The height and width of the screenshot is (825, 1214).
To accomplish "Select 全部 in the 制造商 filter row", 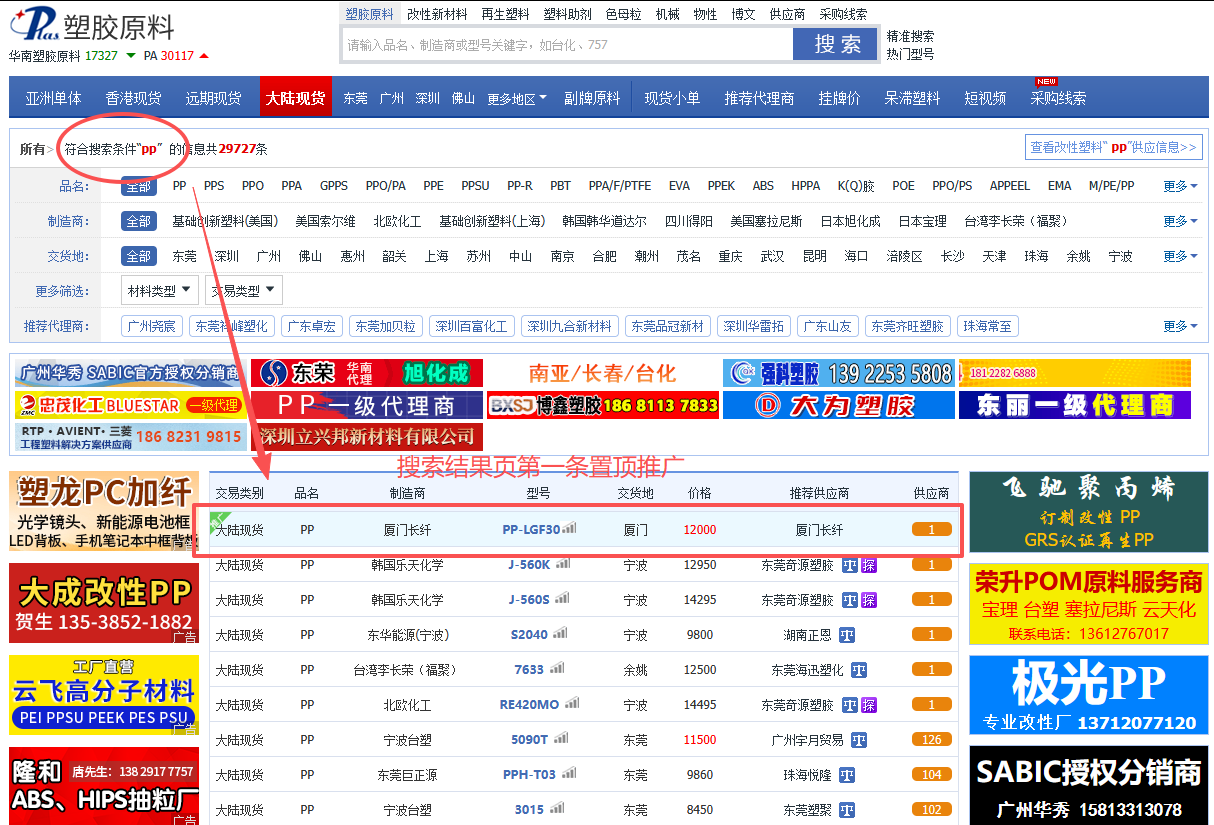I will (138, 221).
